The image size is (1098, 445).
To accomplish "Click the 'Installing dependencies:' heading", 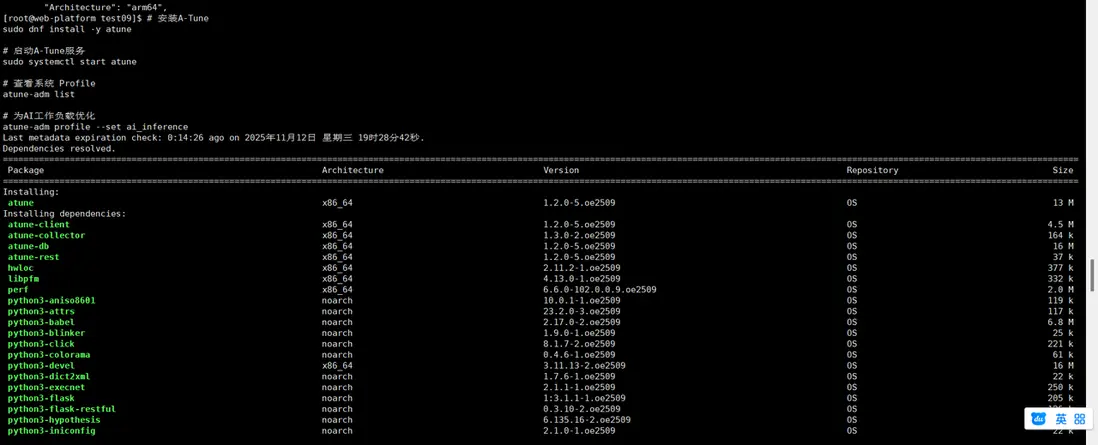I will tap(64, 214).
